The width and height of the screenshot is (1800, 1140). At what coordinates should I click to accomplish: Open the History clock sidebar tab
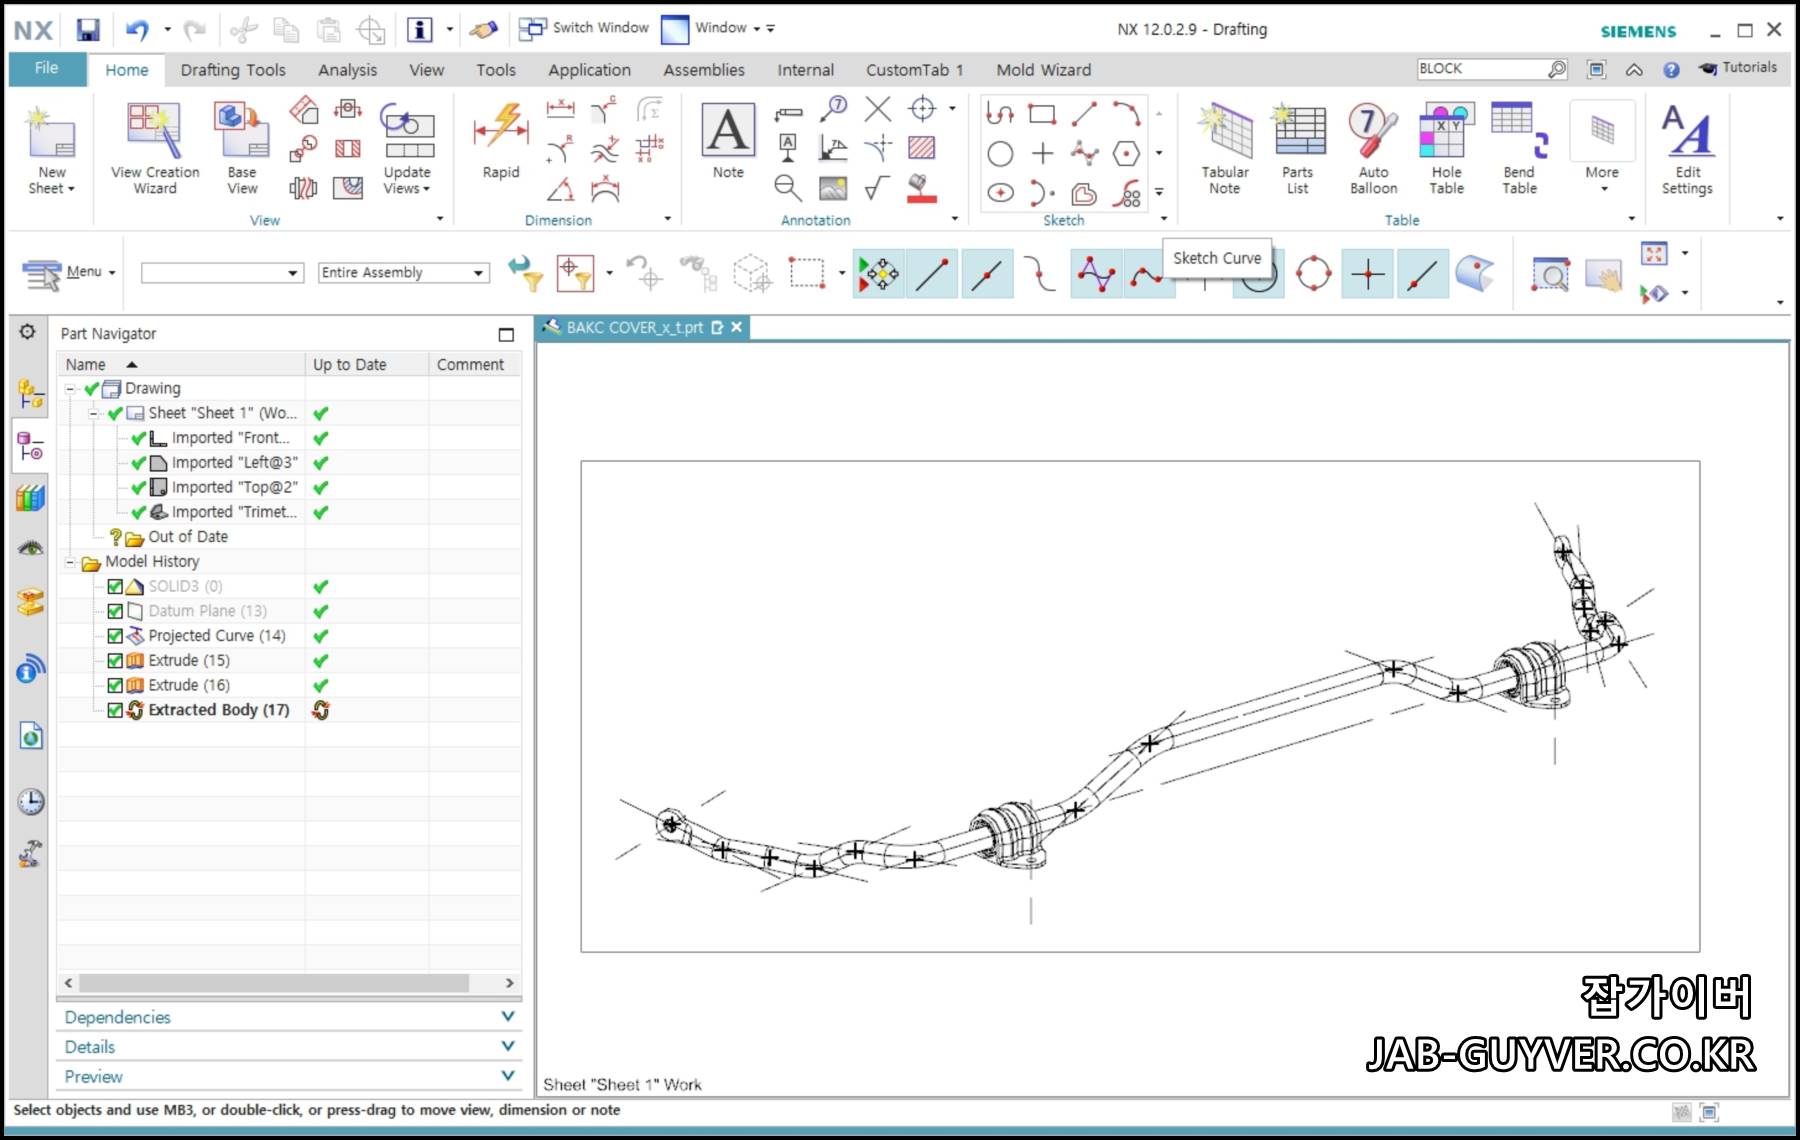[31, 802]
